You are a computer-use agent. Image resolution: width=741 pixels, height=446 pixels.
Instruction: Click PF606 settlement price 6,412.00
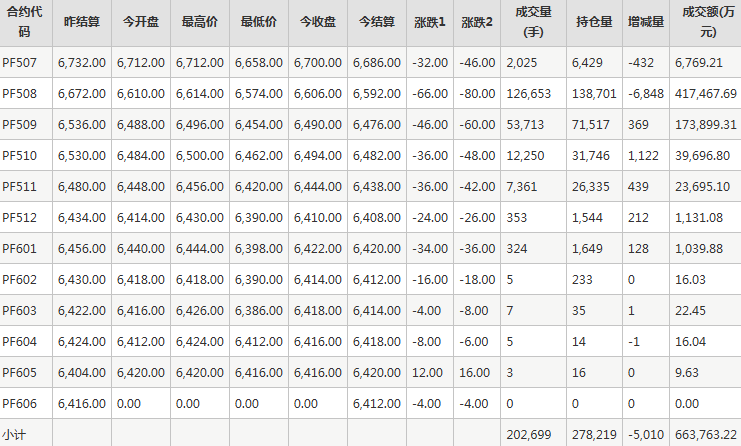point(377,403)
